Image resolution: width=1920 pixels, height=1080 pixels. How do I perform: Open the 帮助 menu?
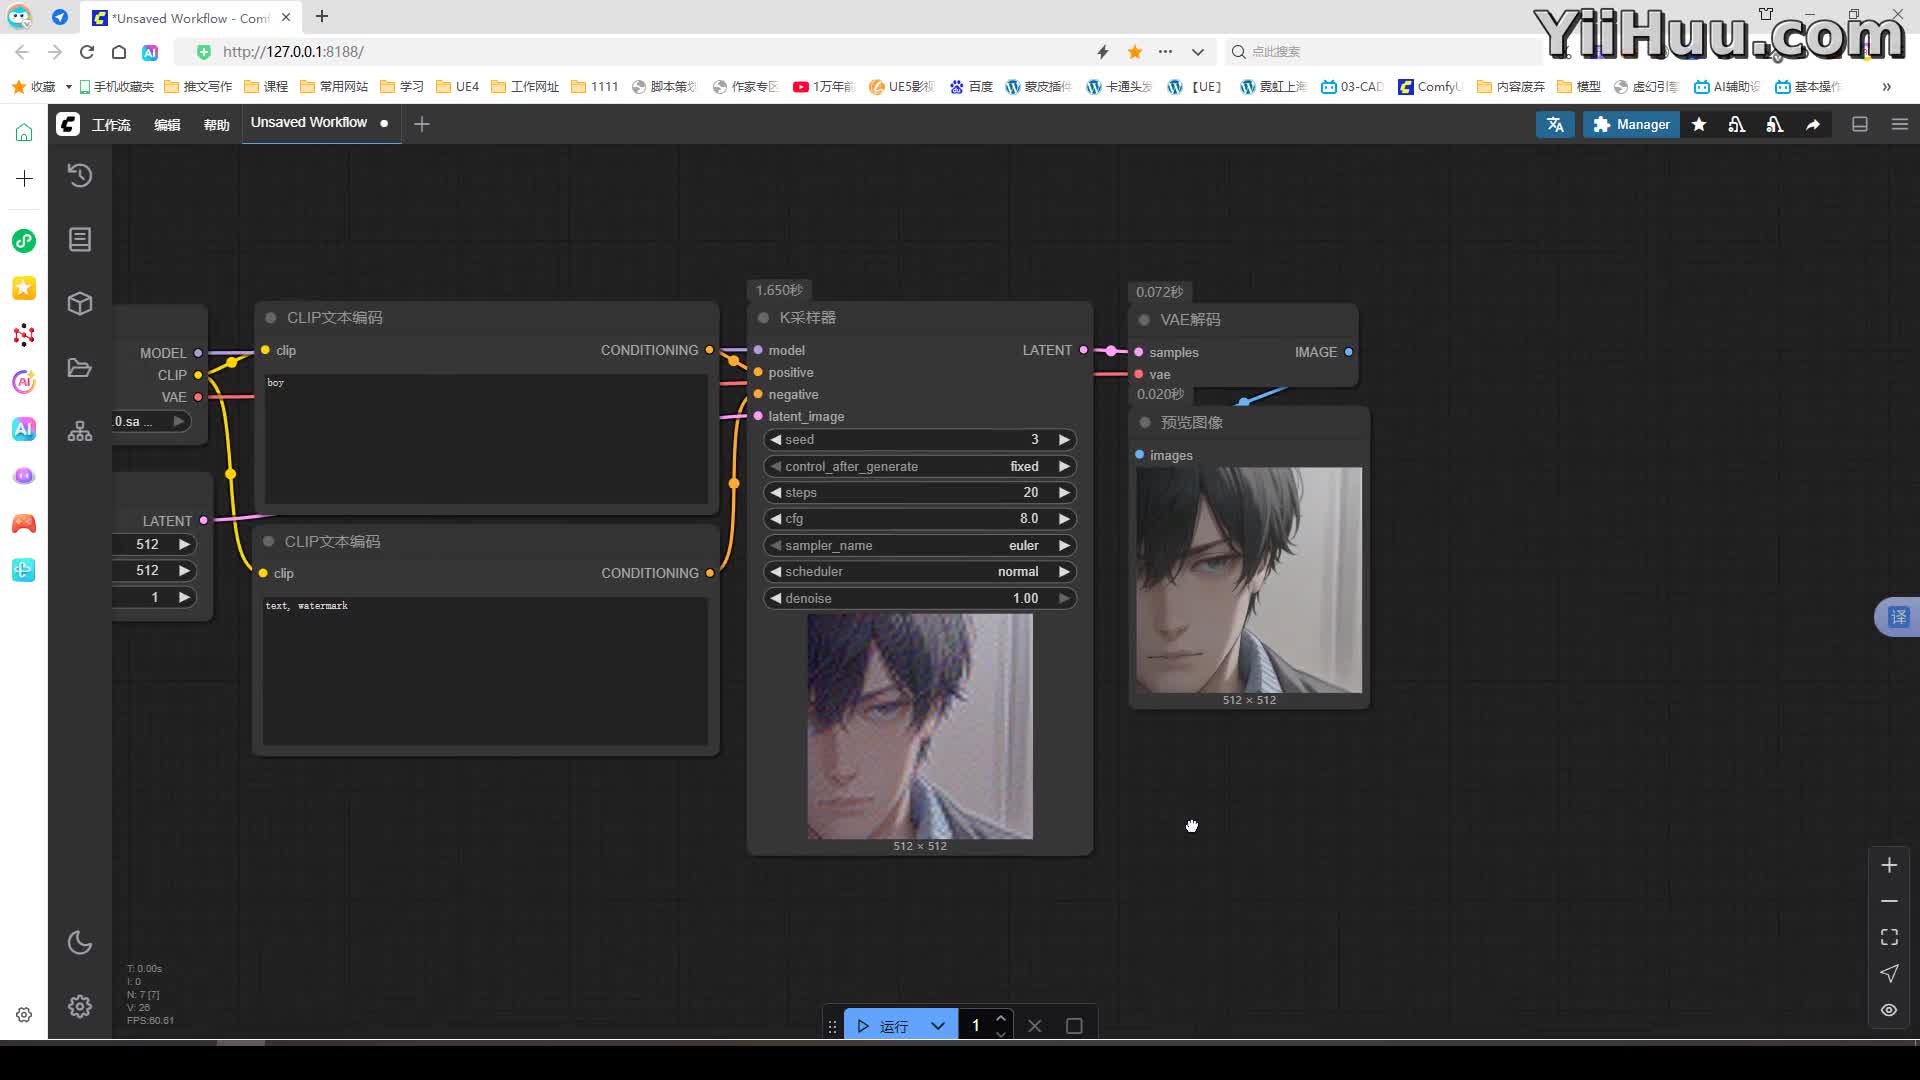tap(216, 124)
